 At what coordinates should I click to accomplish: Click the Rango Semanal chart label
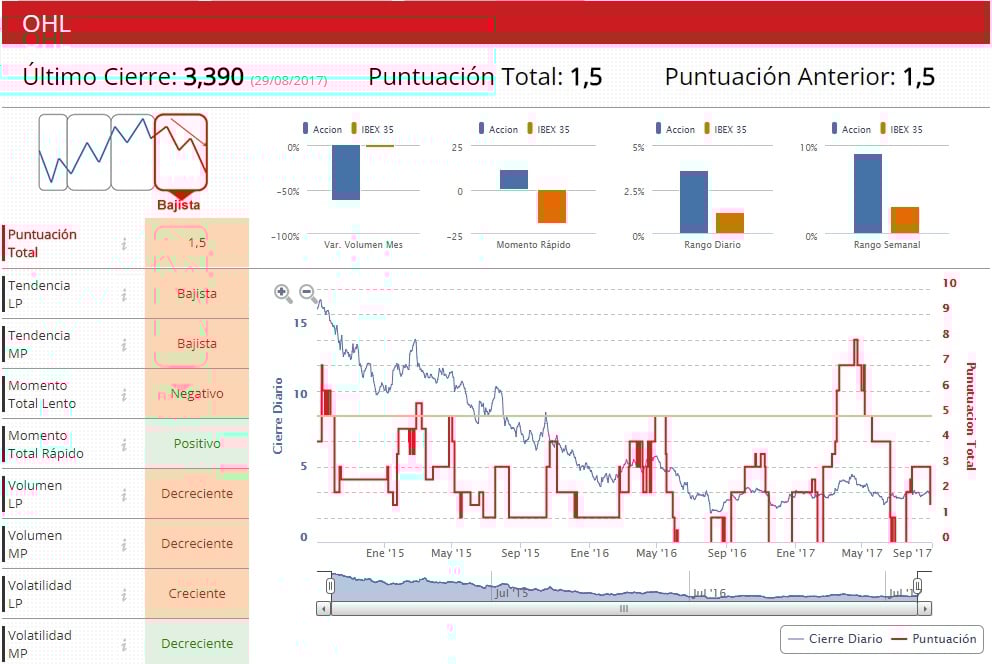(887, 244)
